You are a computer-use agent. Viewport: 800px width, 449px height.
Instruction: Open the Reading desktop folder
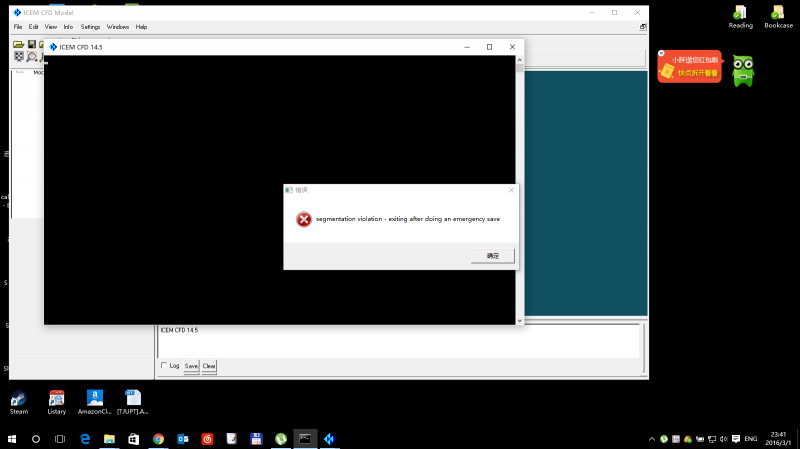tap(740, 17)
